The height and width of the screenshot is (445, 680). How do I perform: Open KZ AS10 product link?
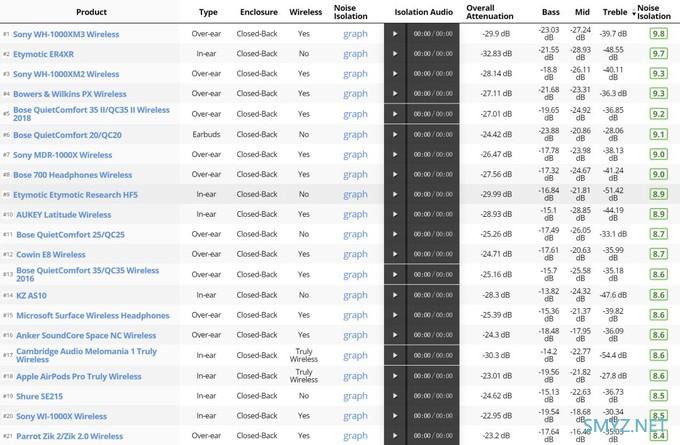tap(31, 296)
